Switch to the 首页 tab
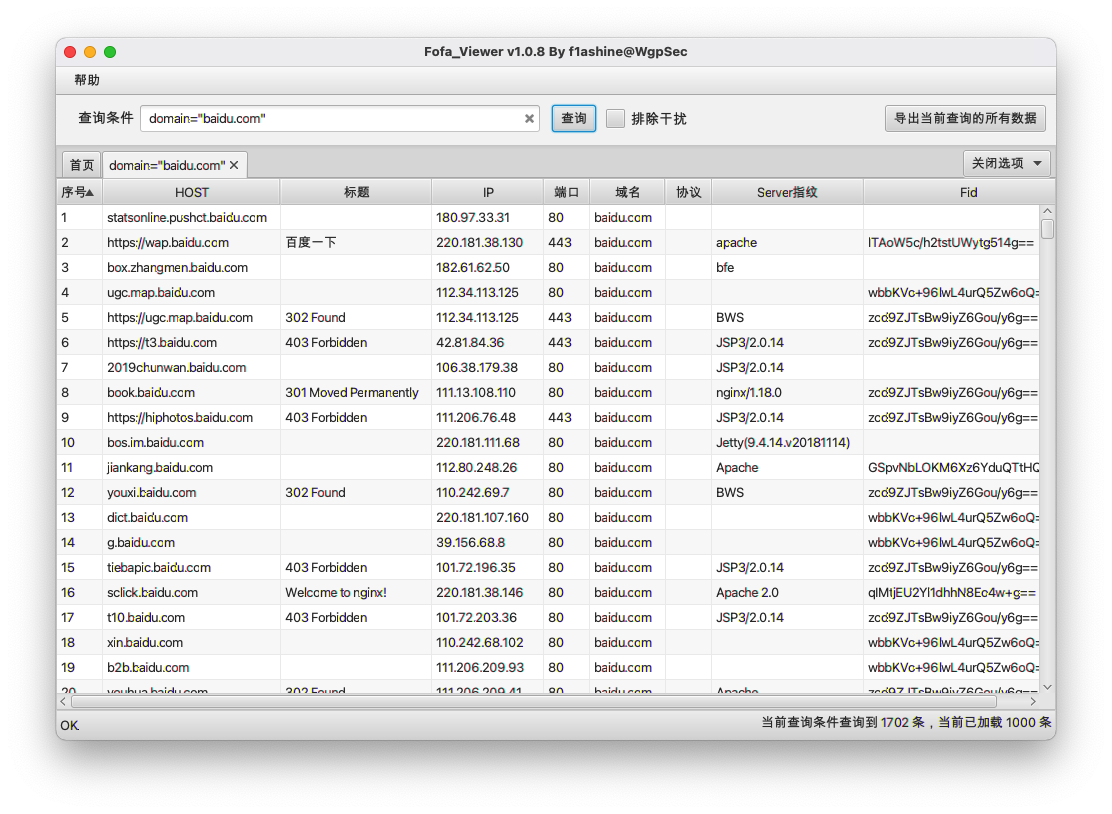Screen dimensions: 1112x814 (x=82, y=165)
